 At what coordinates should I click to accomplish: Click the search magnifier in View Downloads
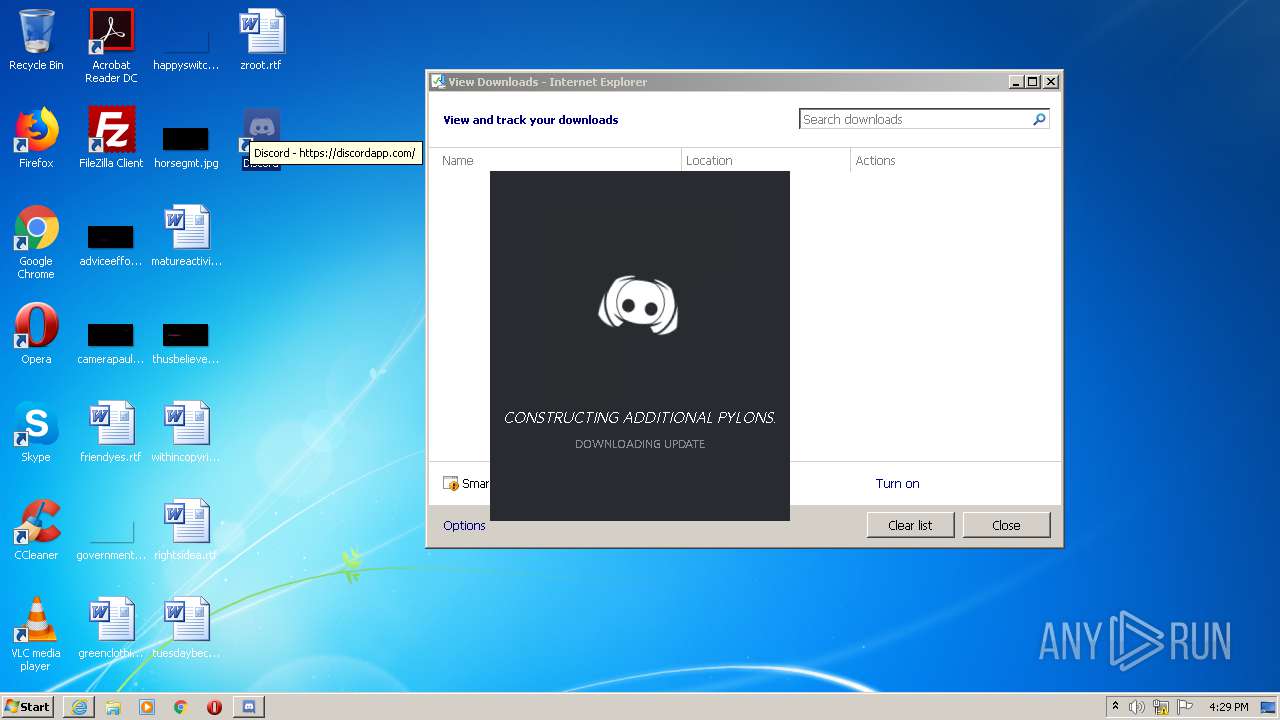(x=1039, y=119)
